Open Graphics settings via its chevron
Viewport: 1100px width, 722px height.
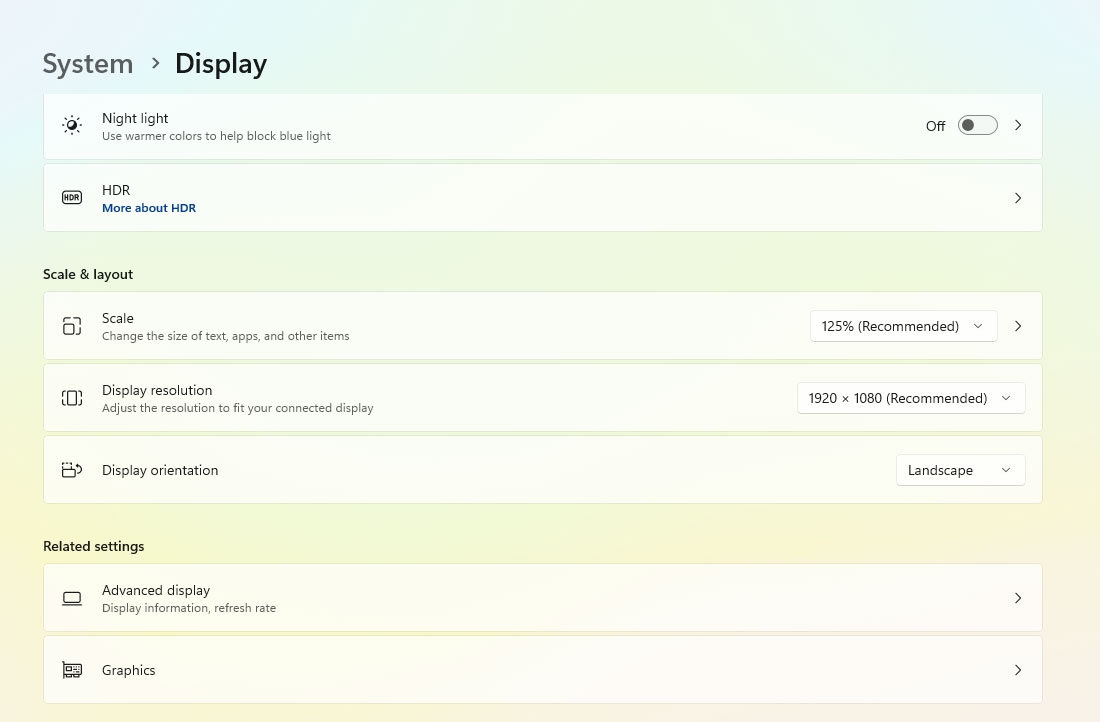click(1018, 670)
